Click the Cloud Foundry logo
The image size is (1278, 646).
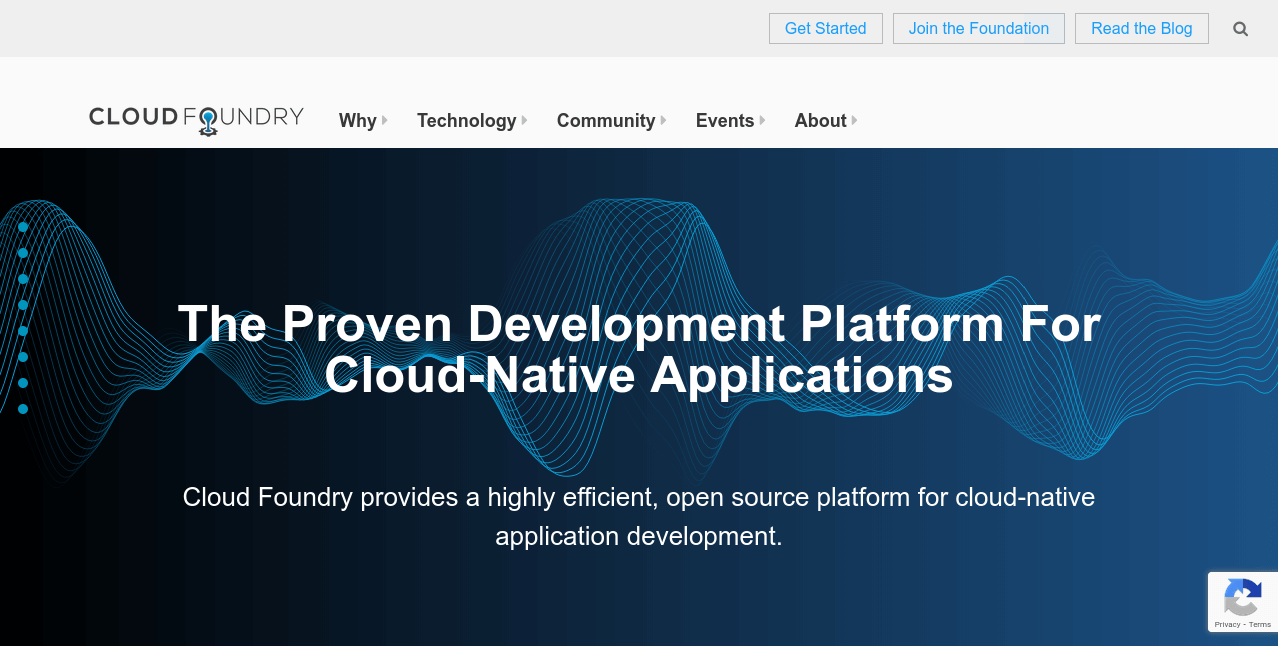tap(196, 120)
